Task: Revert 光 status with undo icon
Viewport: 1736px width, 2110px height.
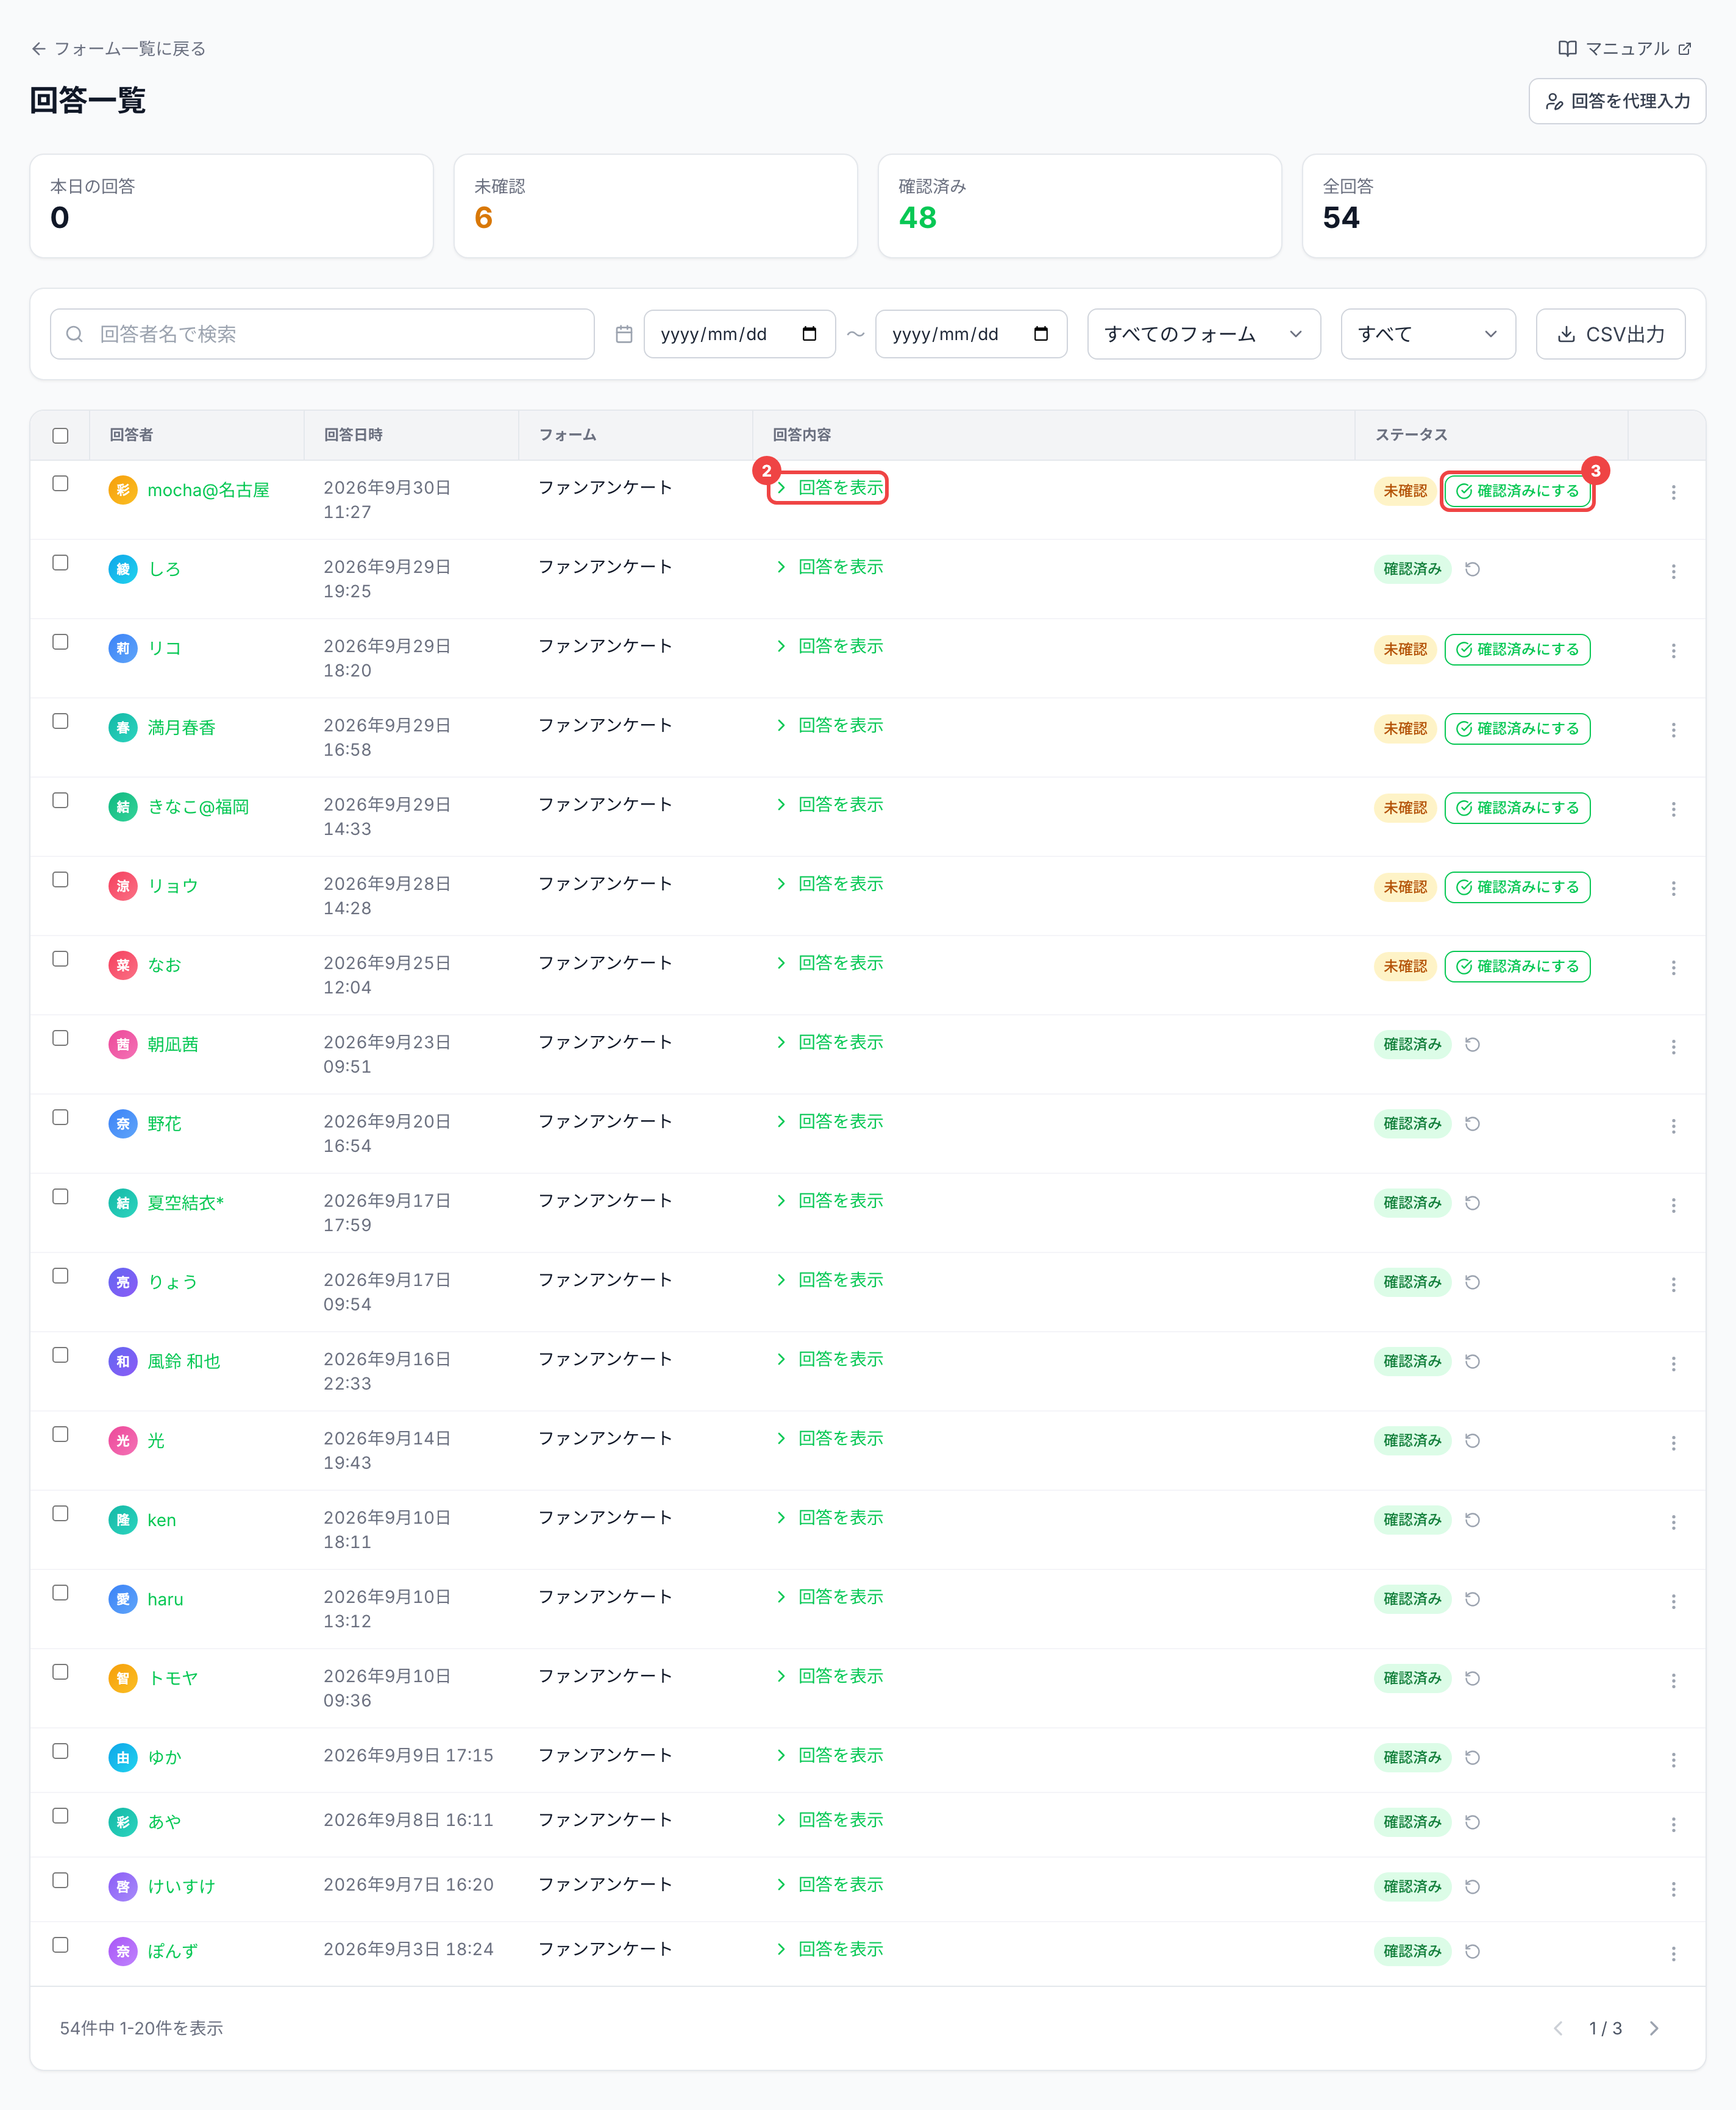Action: (1472, 1441)
